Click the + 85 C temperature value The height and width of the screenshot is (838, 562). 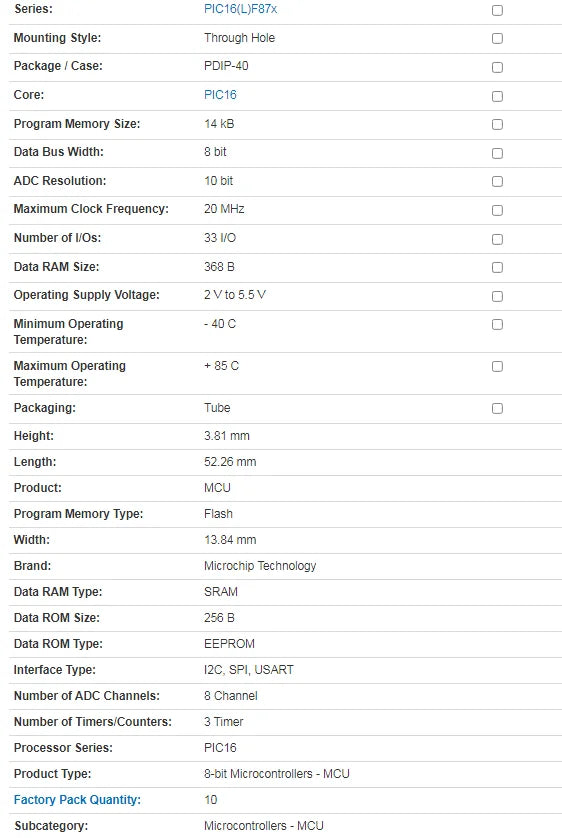pos(221,366)
